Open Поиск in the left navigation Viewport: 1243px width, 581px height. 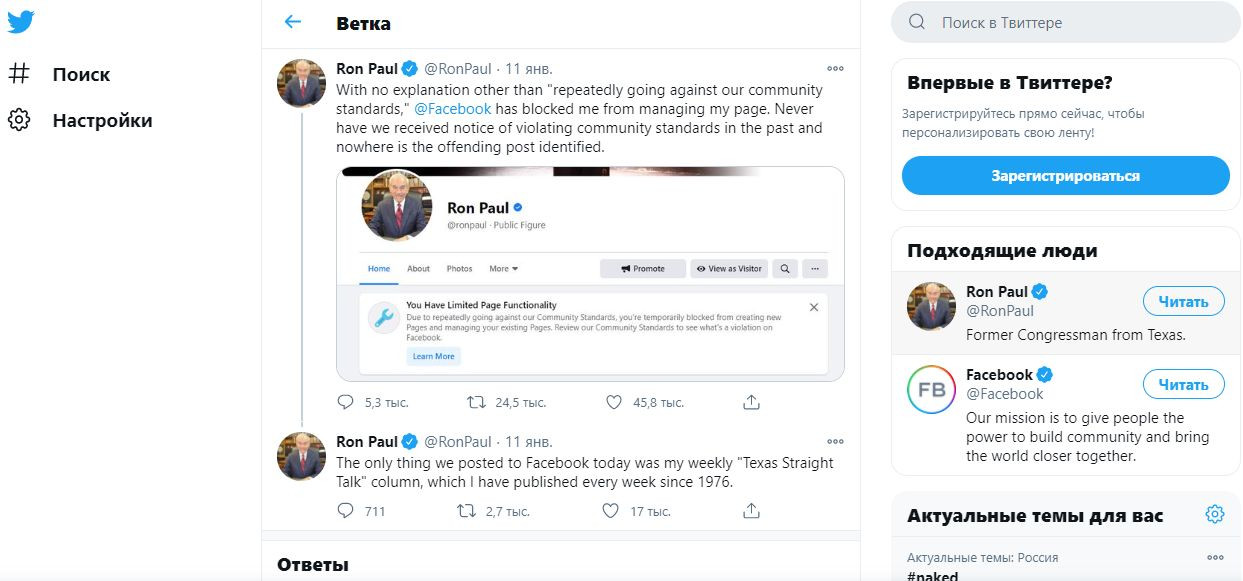81,74
